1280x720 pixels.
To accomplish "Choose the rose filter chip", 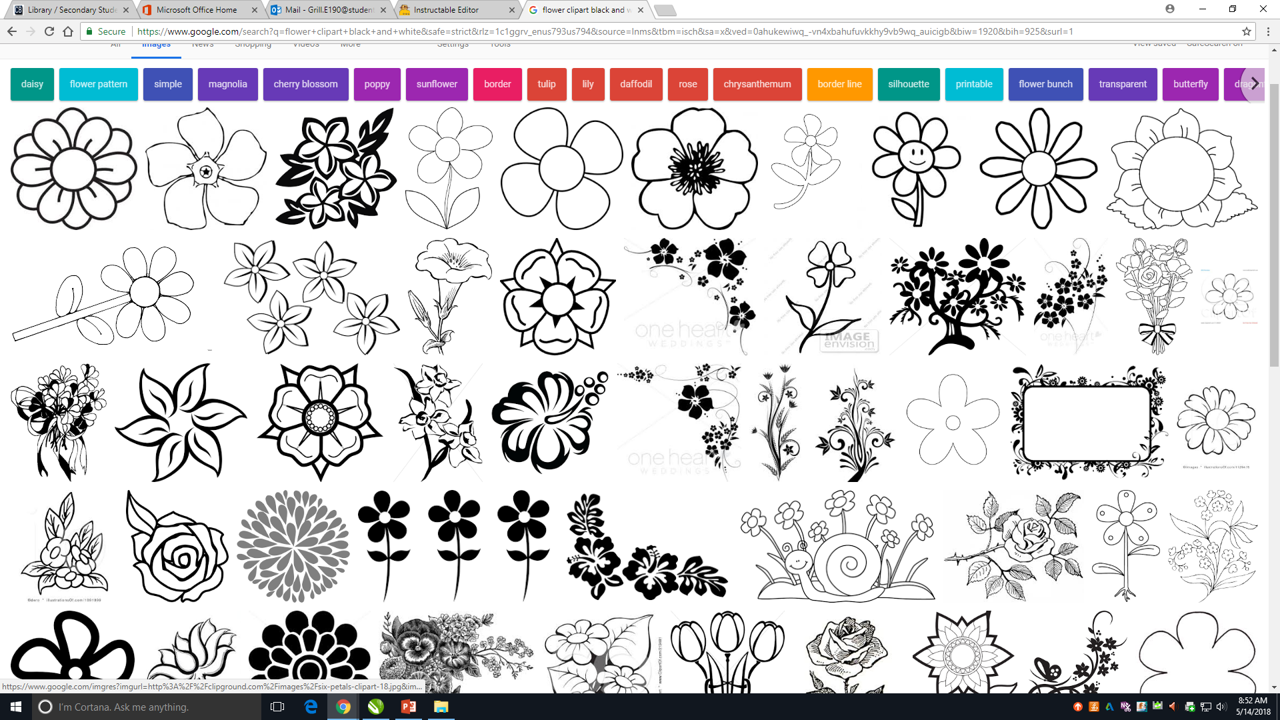I will point(688,84).
